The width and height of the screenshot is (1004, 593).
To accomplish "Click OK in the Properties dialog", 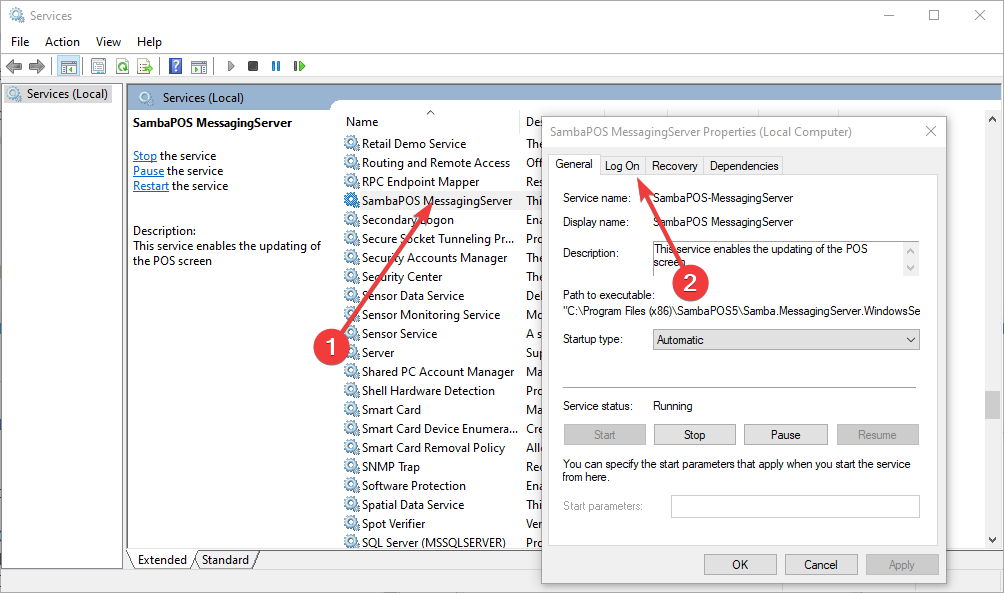I will pyautogui.click(x=740, y=565).
